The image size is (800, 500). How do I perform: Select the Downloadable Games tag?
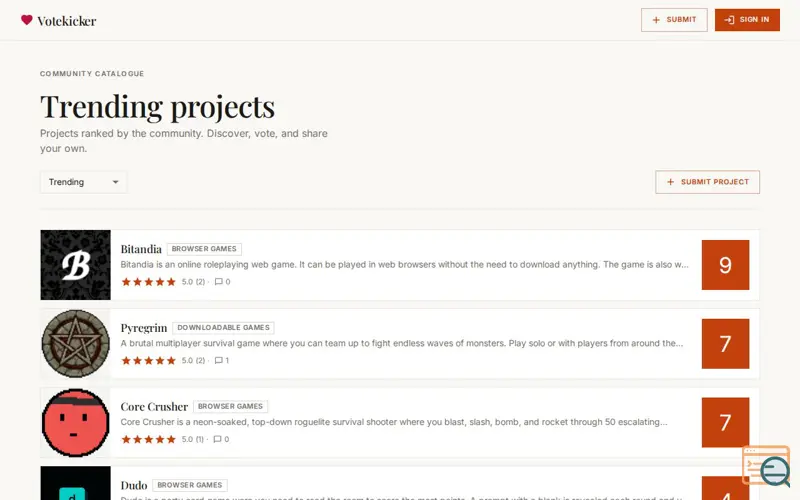pyautogui.click(x=223, y=328)
